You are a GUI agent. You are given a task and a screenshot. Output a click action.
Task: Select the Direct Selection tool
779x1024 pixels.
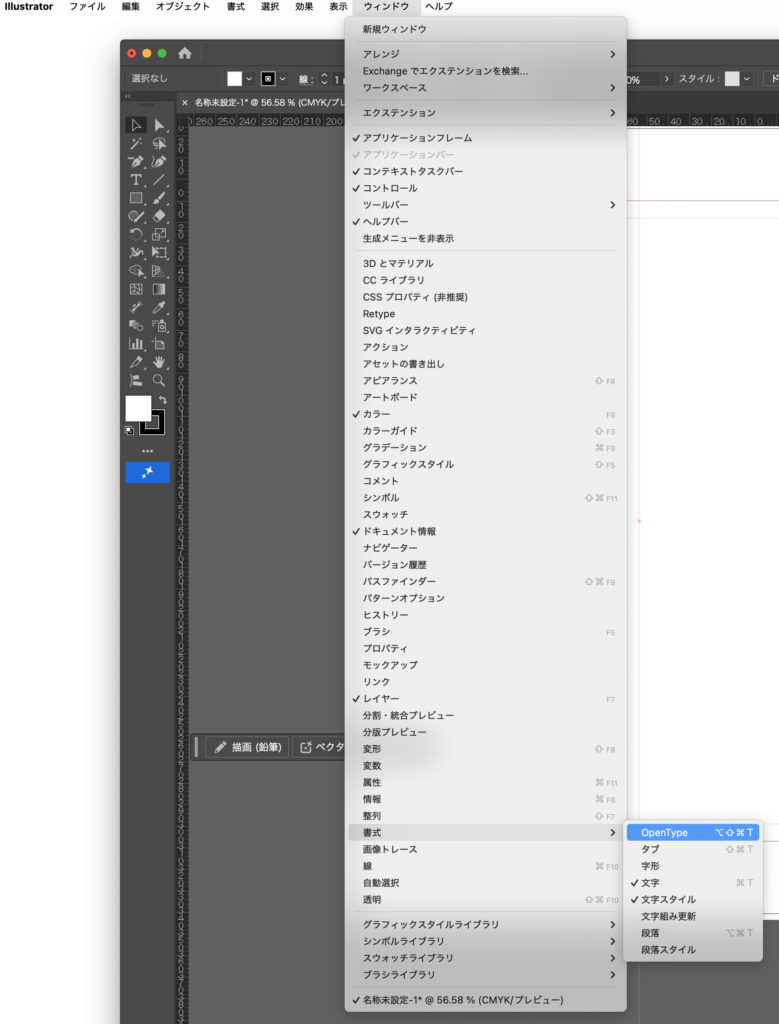159,125
